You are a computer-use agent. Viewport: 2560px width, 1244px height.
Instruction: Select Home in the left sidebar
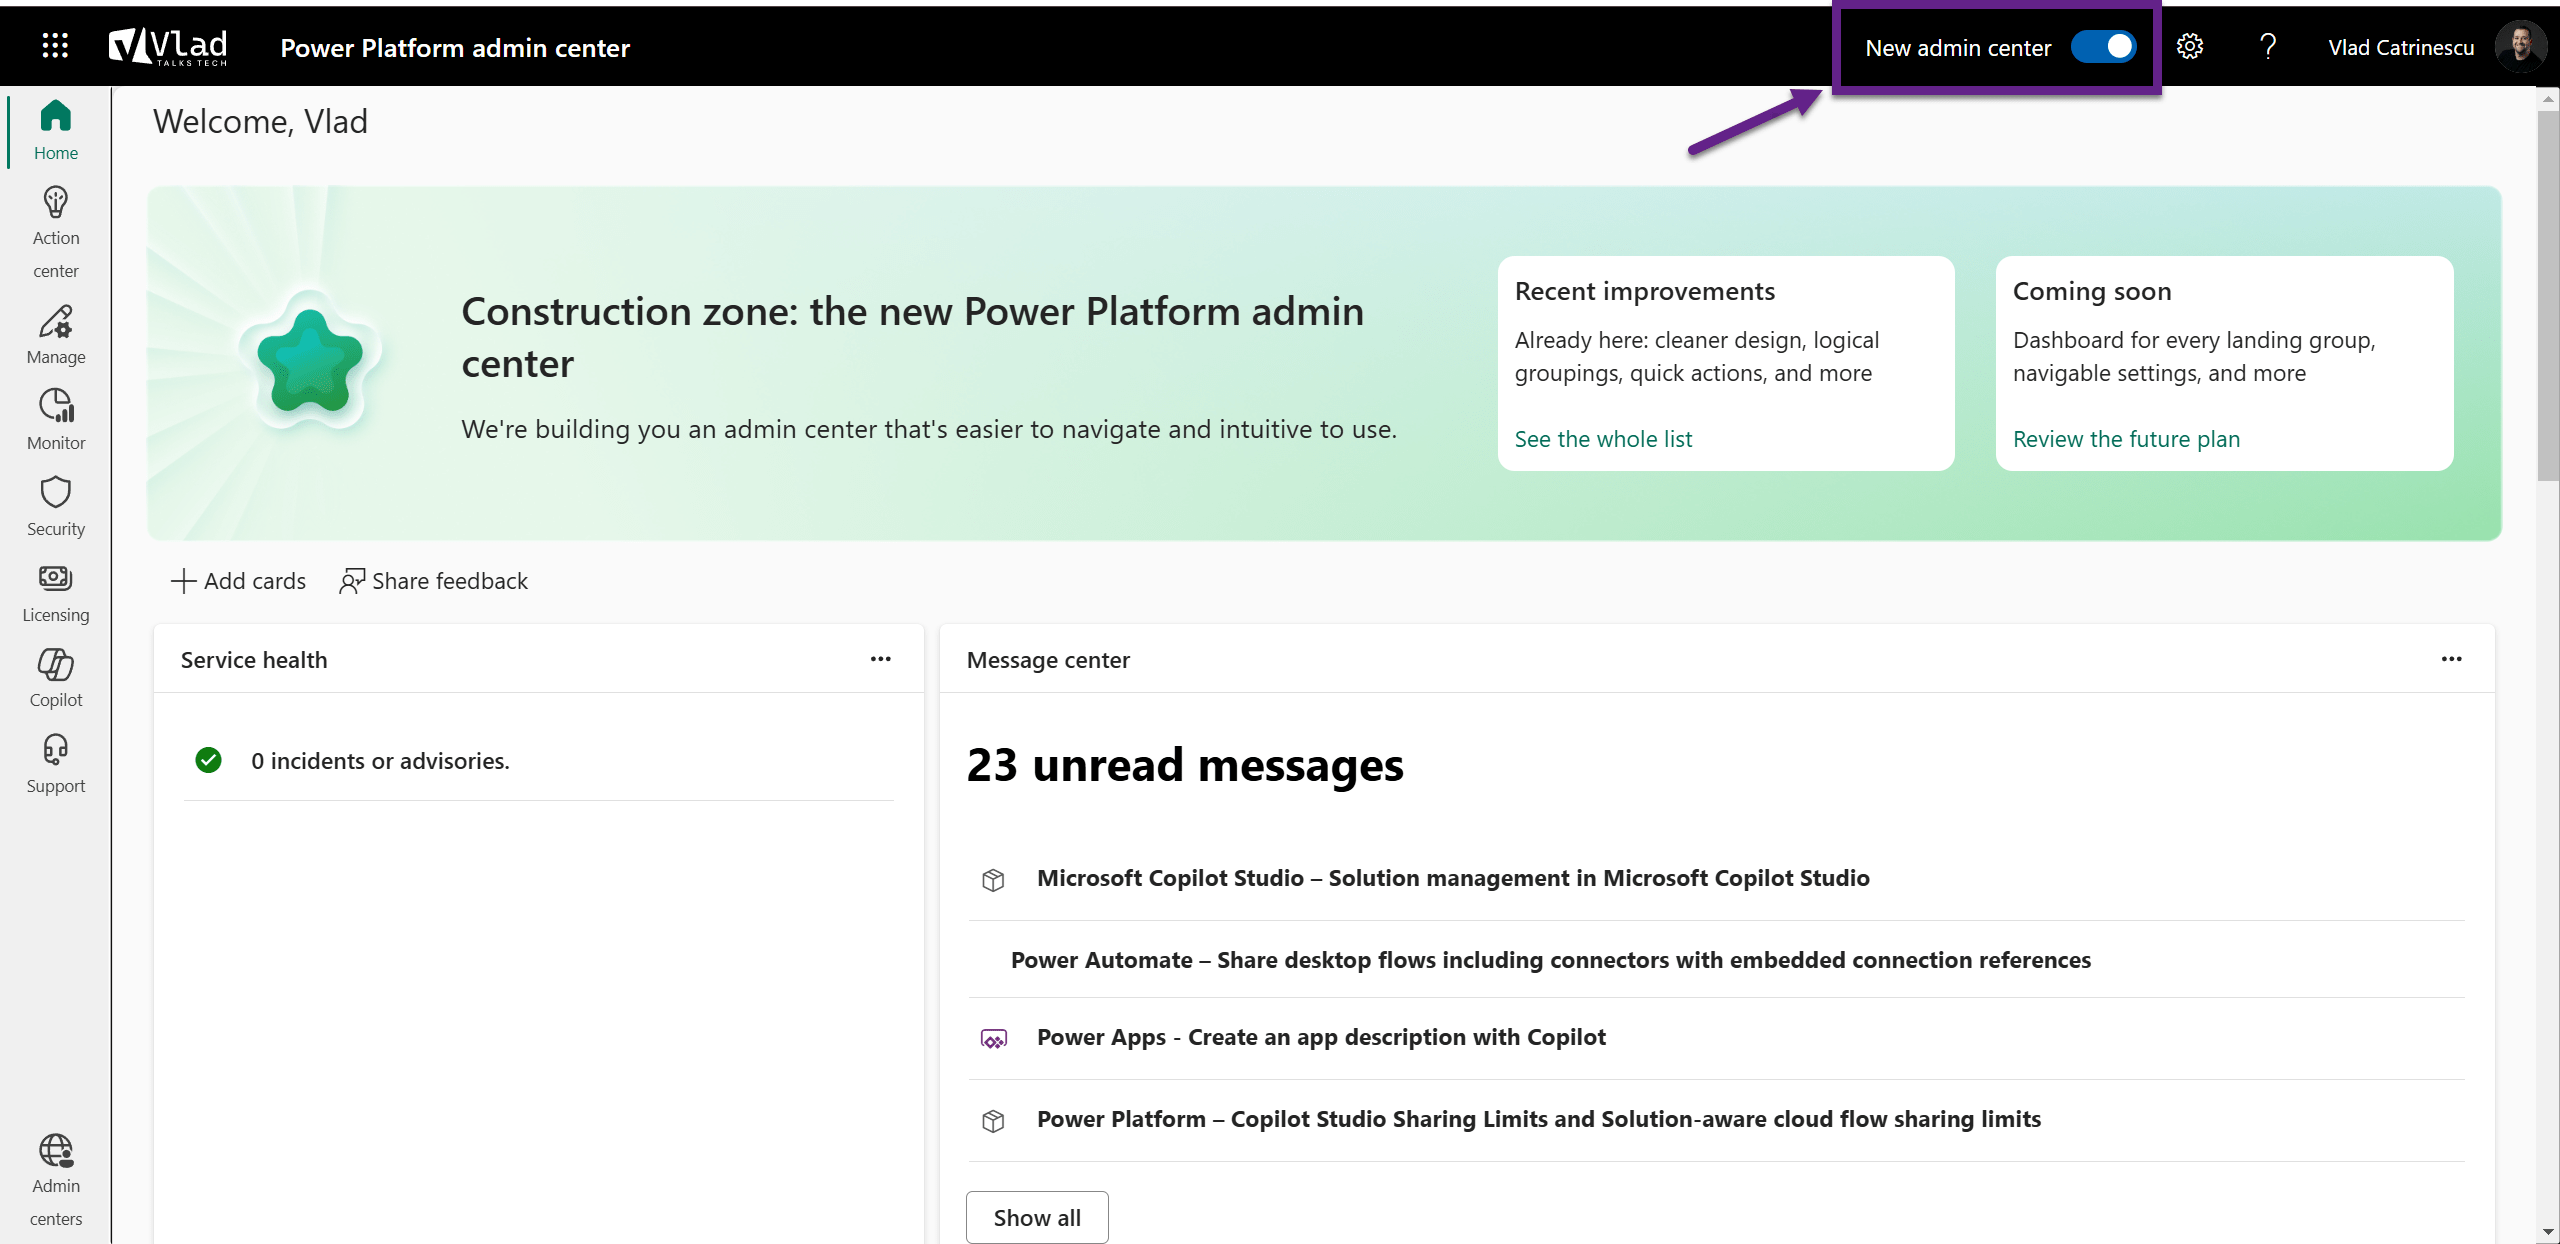tap(55, 130)
